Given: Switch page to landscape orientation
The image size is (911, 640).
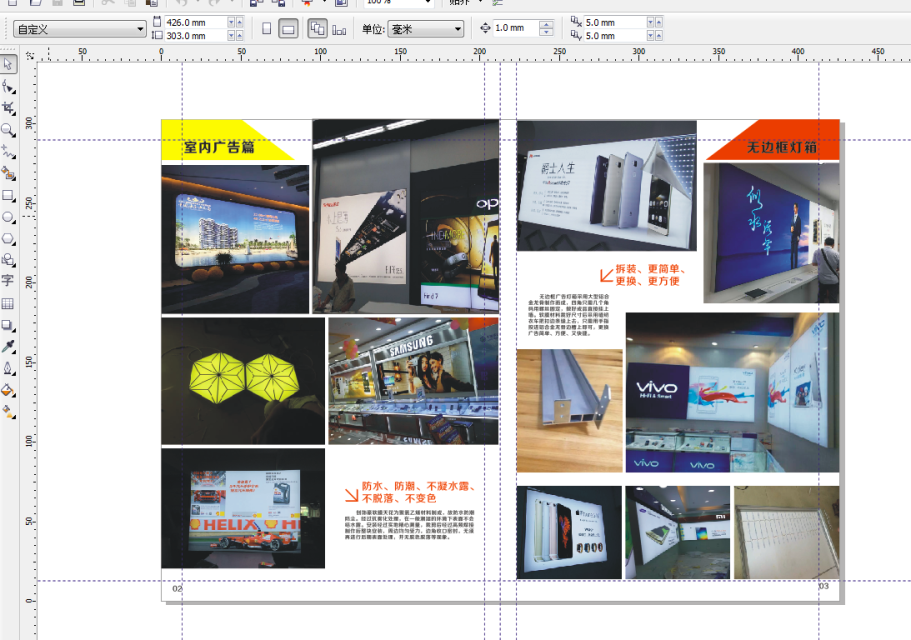Looking at the screenshot, I should 288,28.
